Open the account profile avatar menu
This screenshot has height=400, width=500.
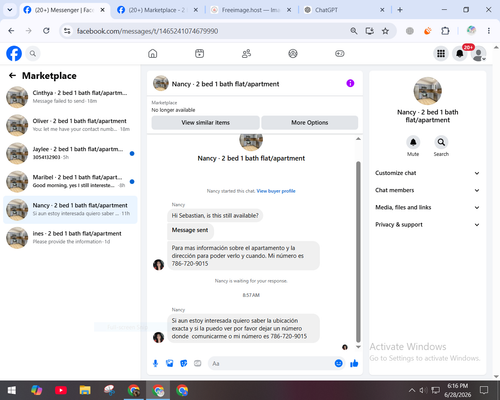click(x=479, y=54)
